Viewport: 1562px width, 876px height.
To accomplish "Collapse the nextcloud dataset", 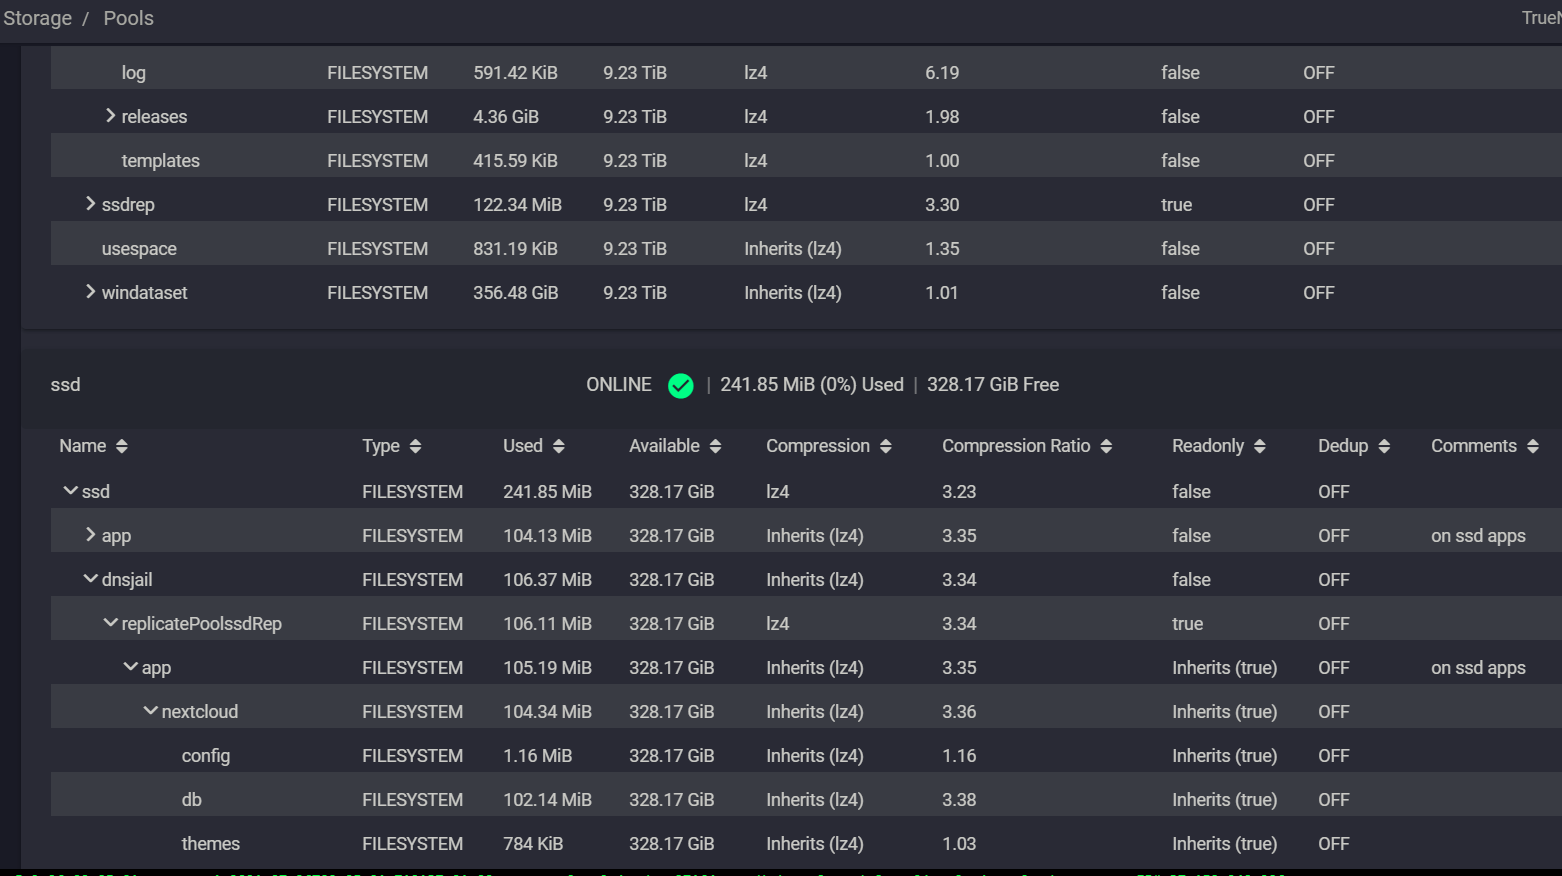I will (x=150, y=711).
